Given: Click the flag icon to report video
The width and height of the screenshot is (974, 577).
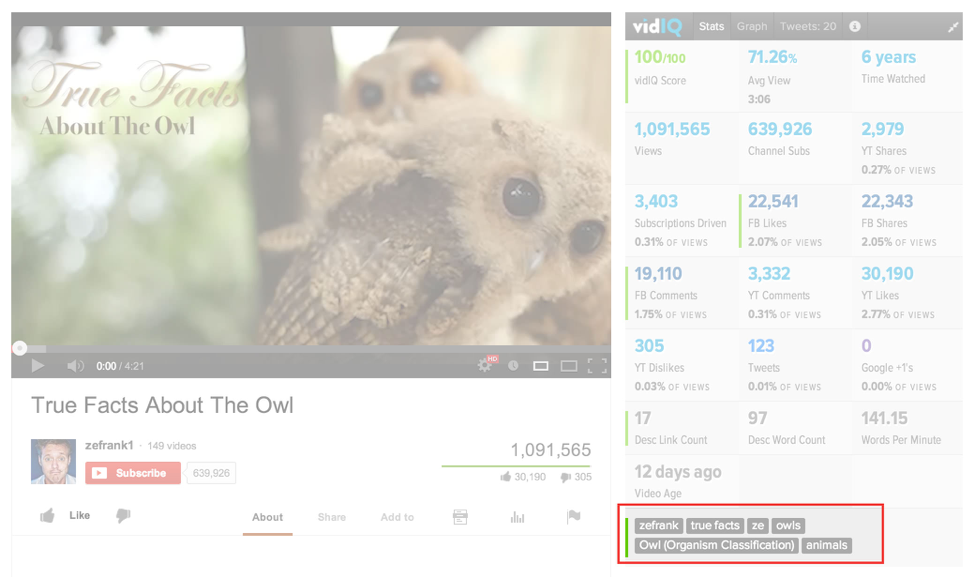Looking at the screenshot, I should [573, 517].
